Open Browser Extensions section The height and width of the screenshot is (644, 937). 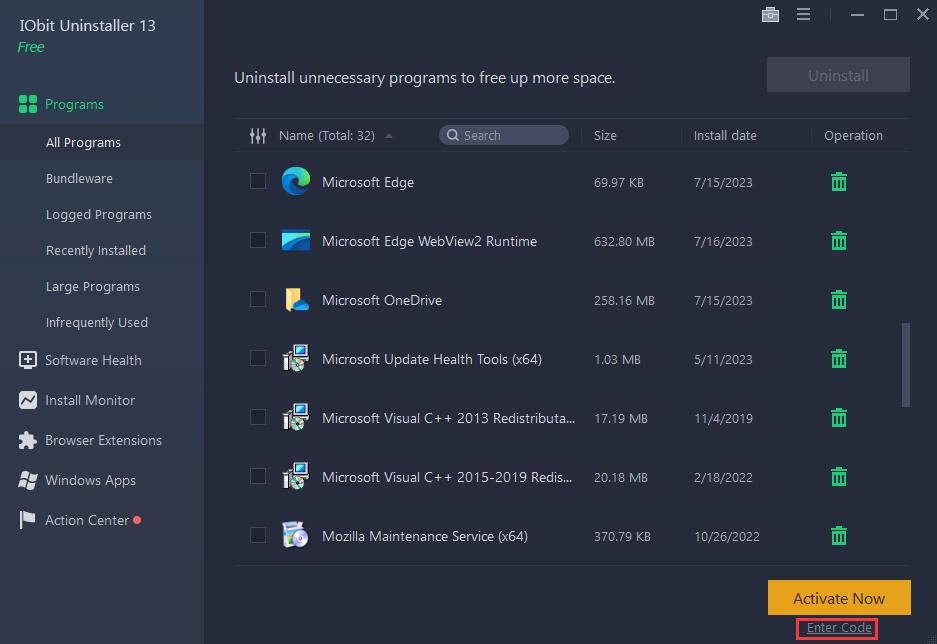tap(103, 440)
